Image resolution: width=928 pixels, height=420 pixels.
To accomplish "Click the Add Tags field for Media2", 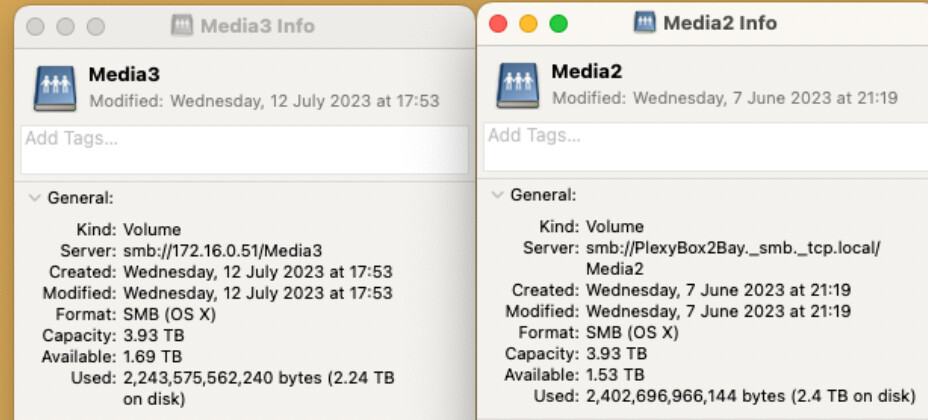I will point(705,146).
